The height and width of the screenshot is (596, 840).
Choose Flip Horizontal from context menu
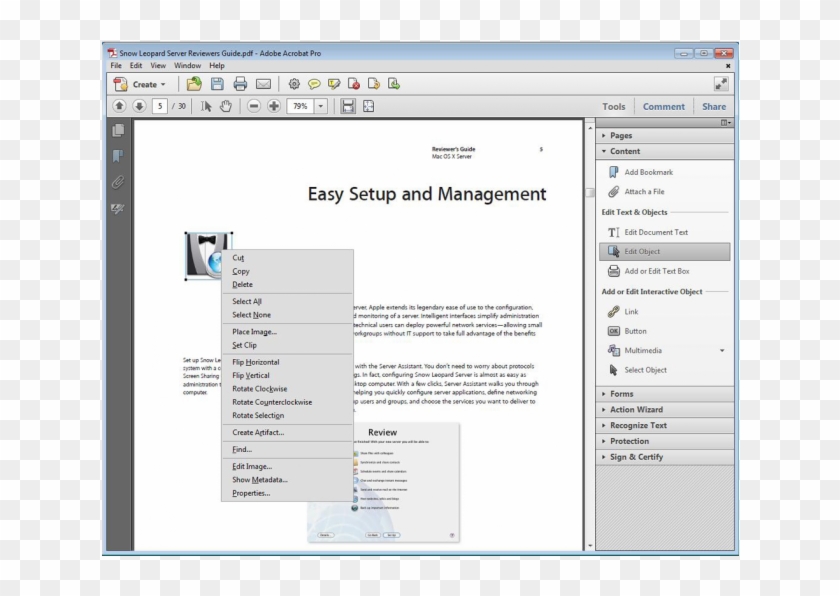[288, 362]
